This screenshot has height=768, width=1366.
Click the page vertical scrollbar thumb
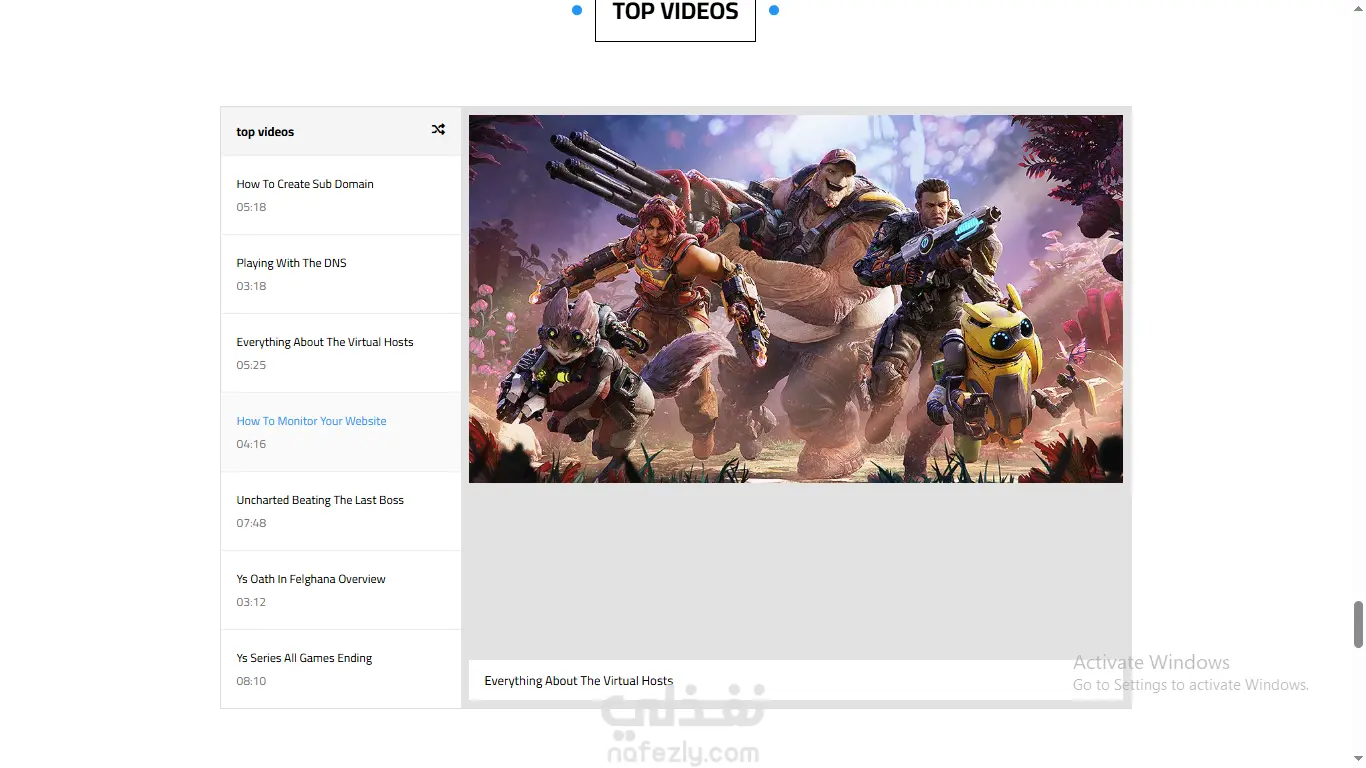[x=1358, y=624]
